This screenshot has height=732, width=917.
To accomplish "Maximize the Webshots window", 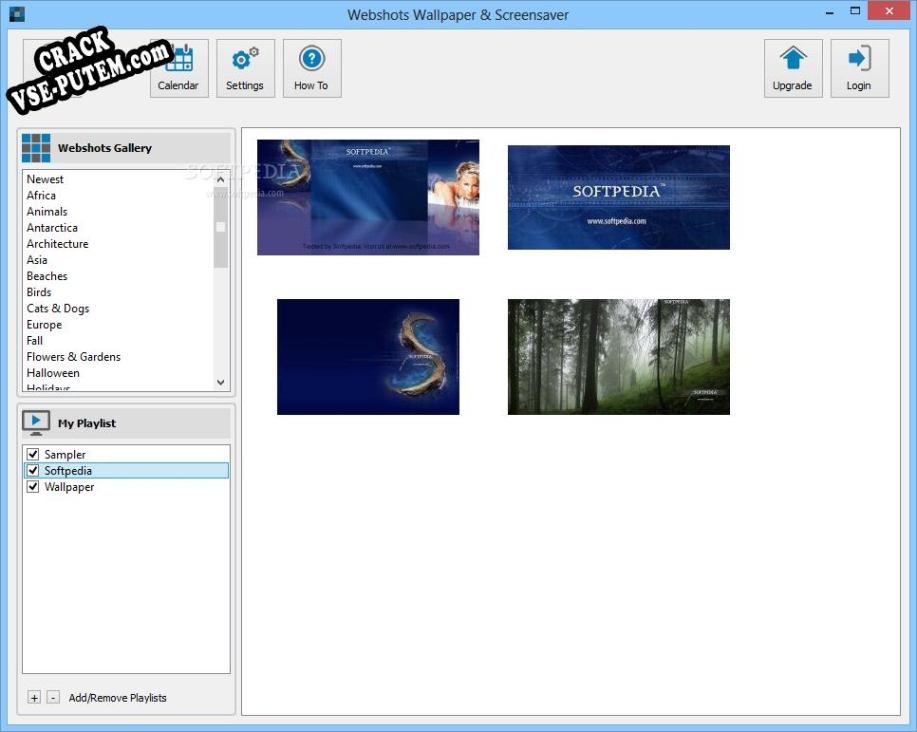I will [x=855, y=12].
